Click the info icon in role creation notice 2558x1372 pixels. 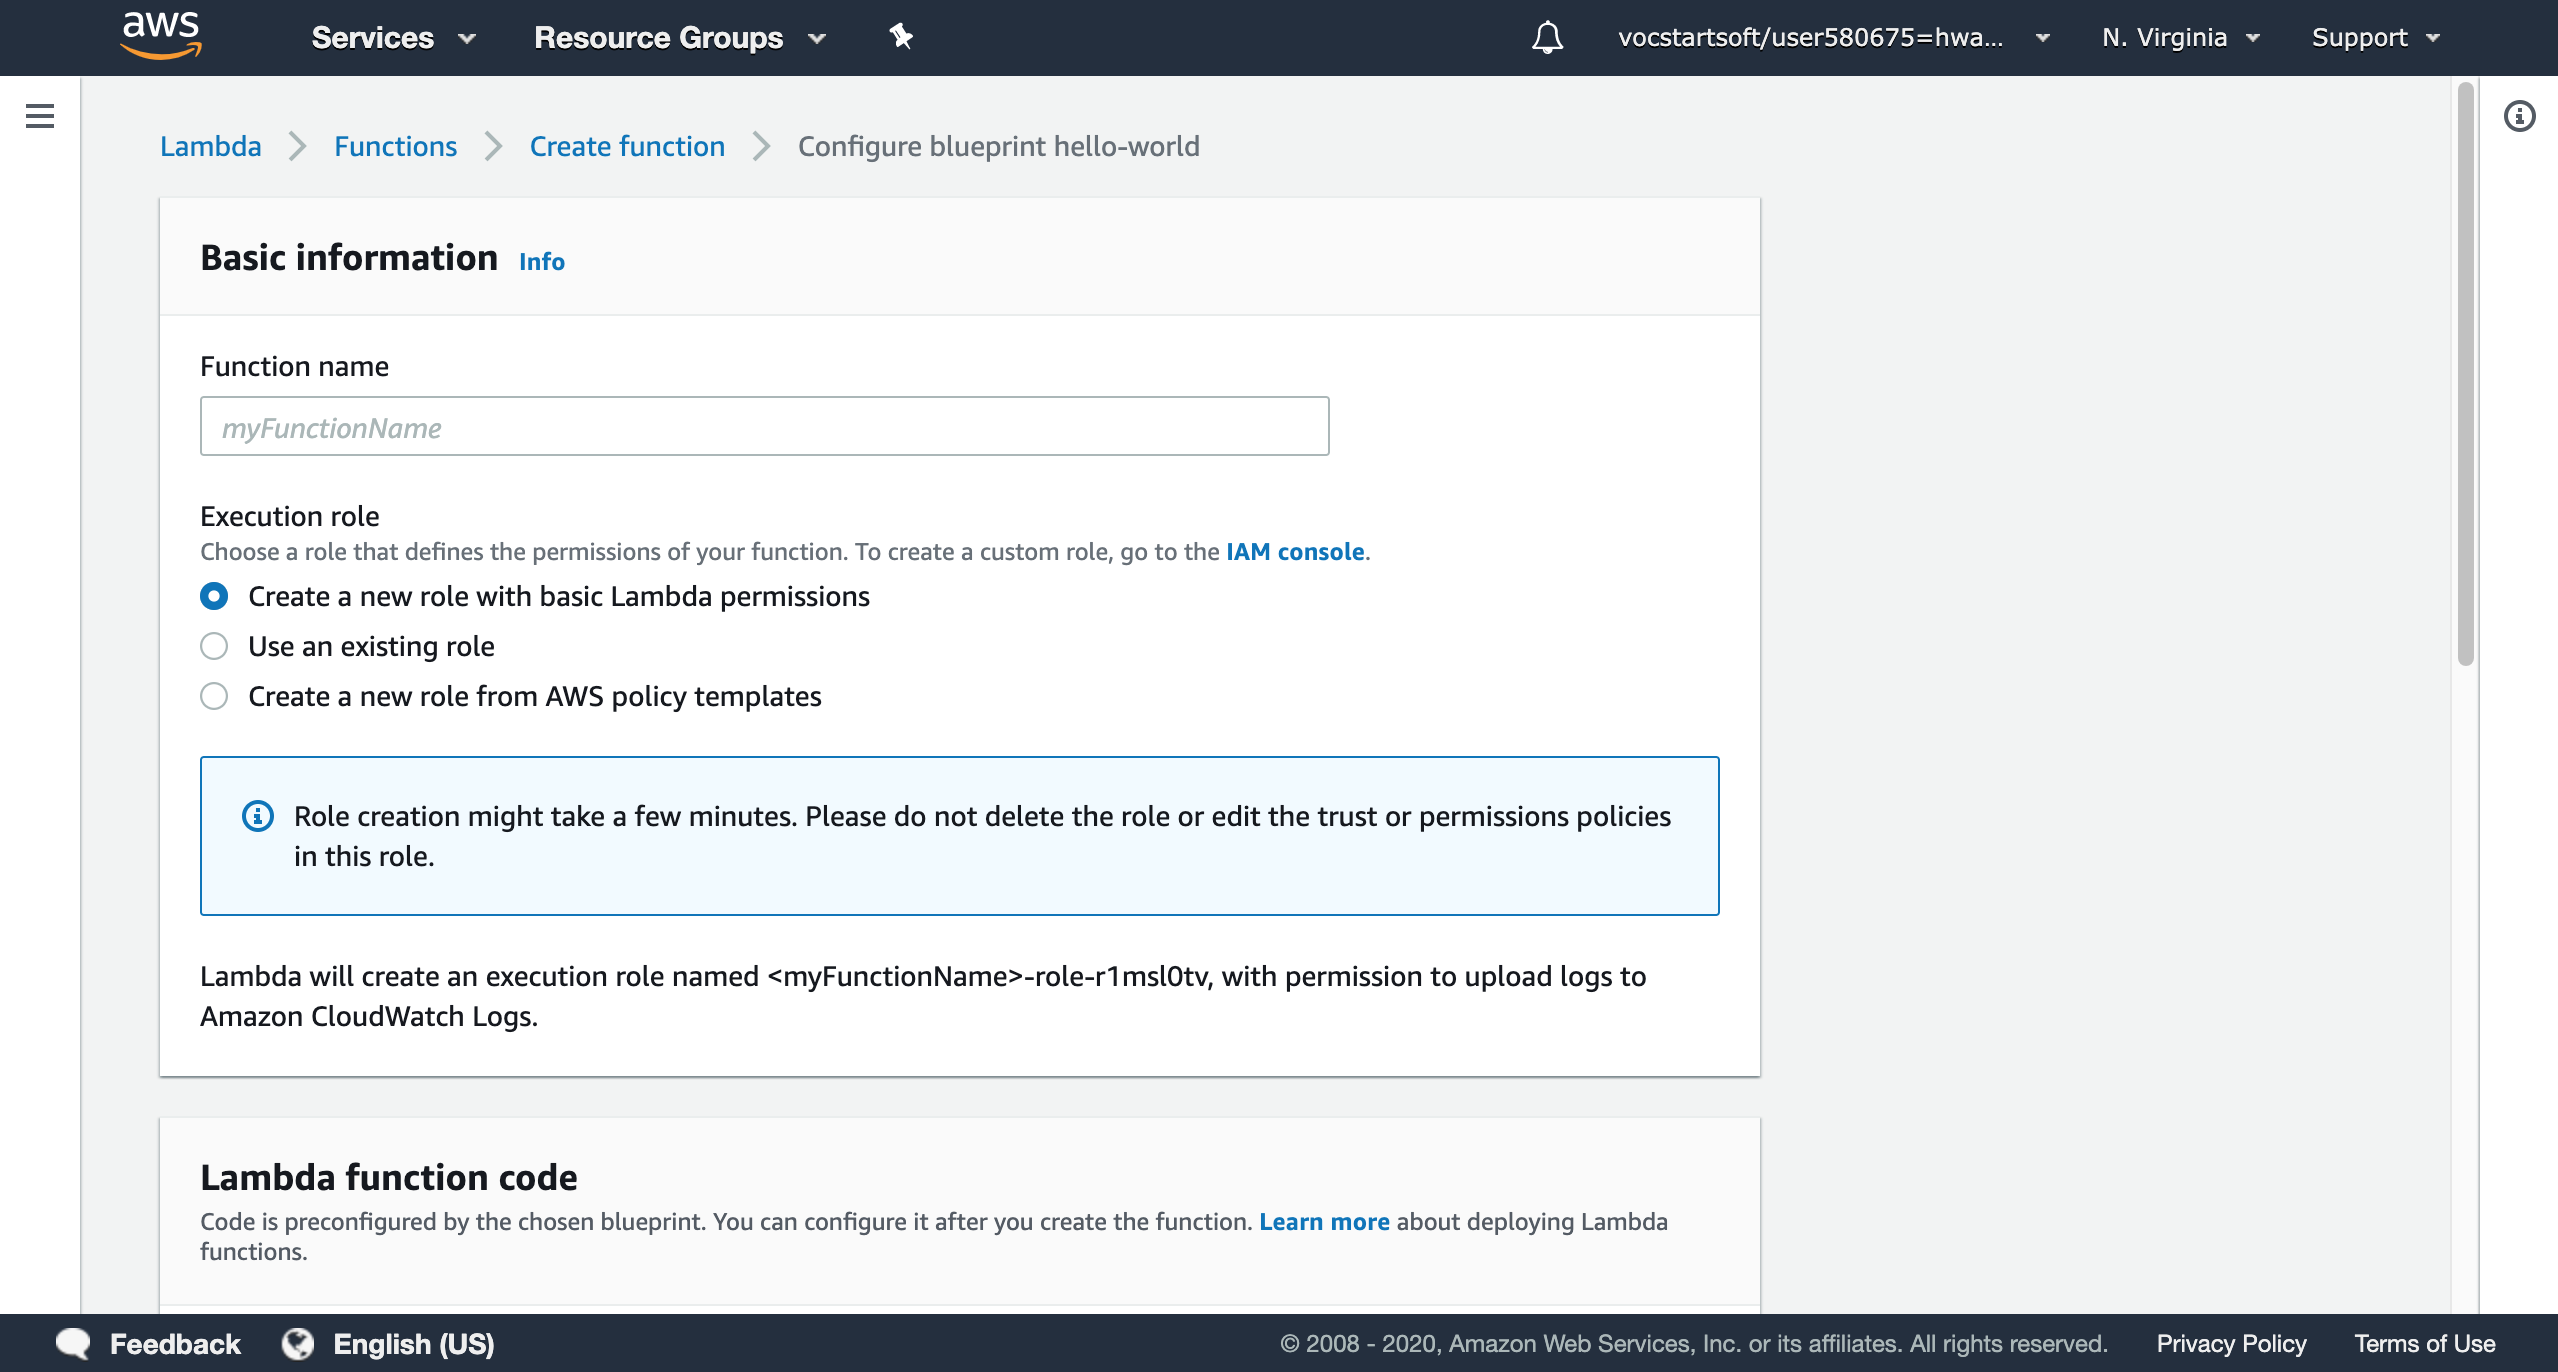click(x=258, y=816)
